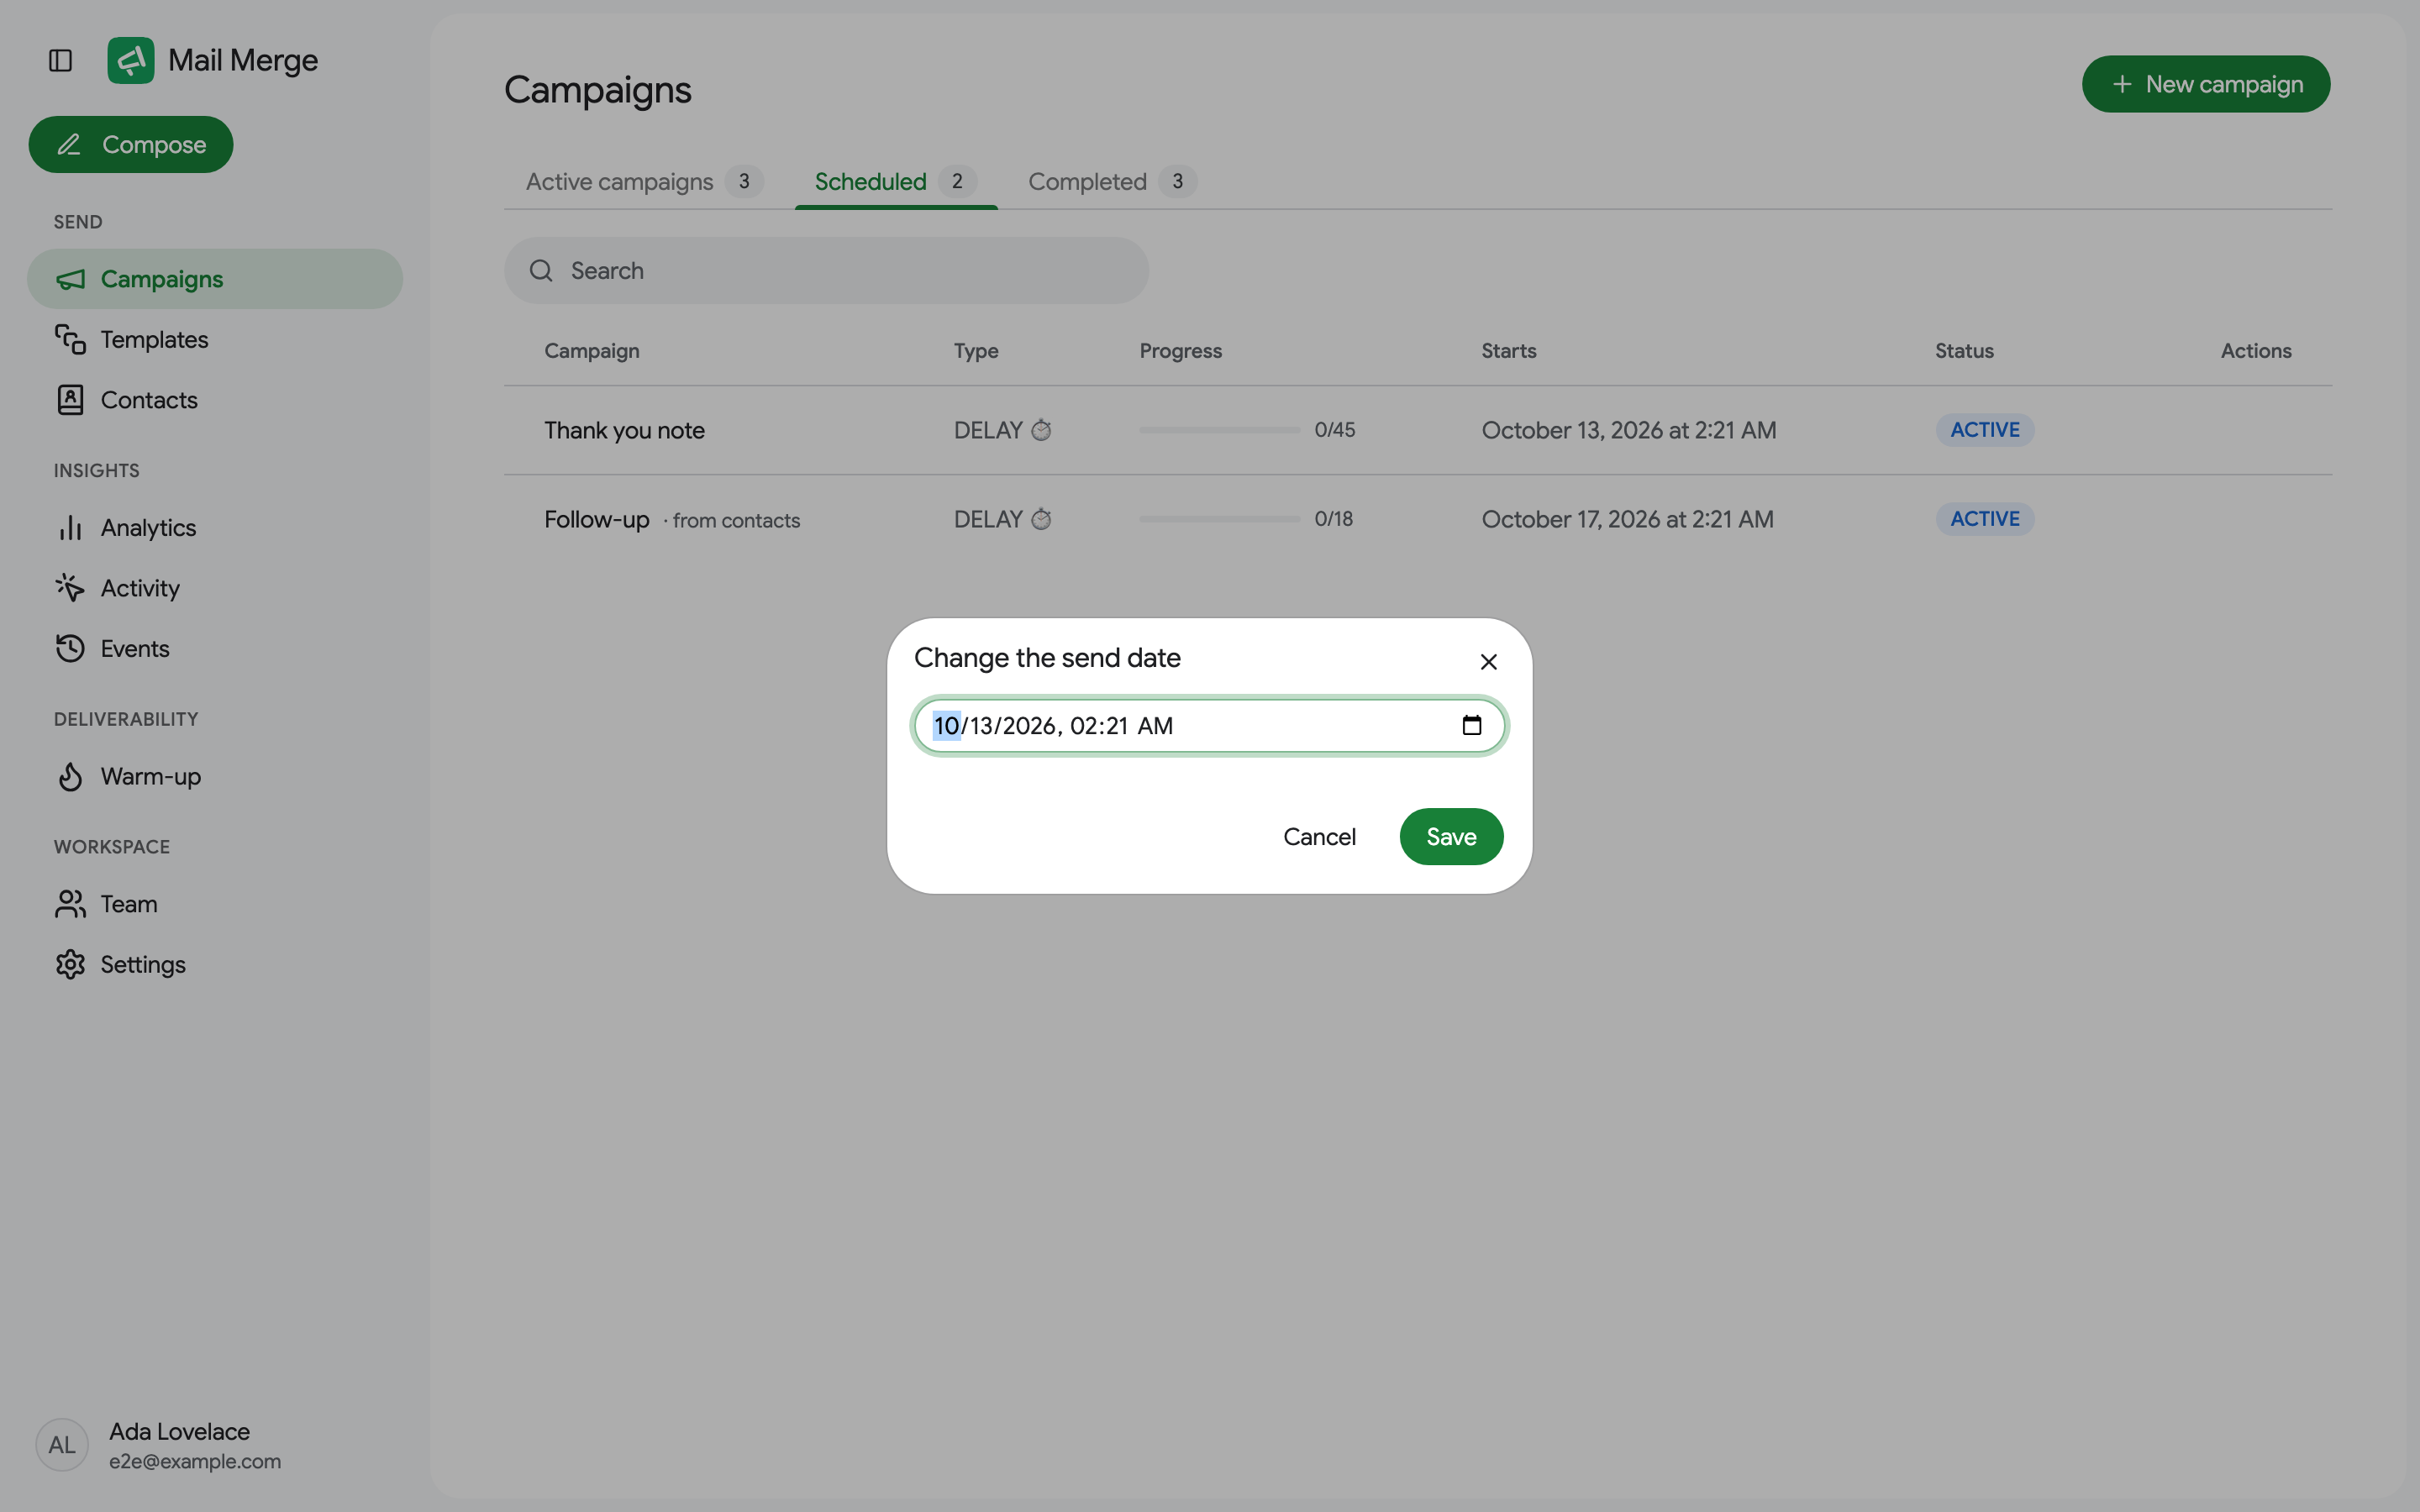Click the Team people icon
Viewport: 2420px width, 1512px height.
70,904
